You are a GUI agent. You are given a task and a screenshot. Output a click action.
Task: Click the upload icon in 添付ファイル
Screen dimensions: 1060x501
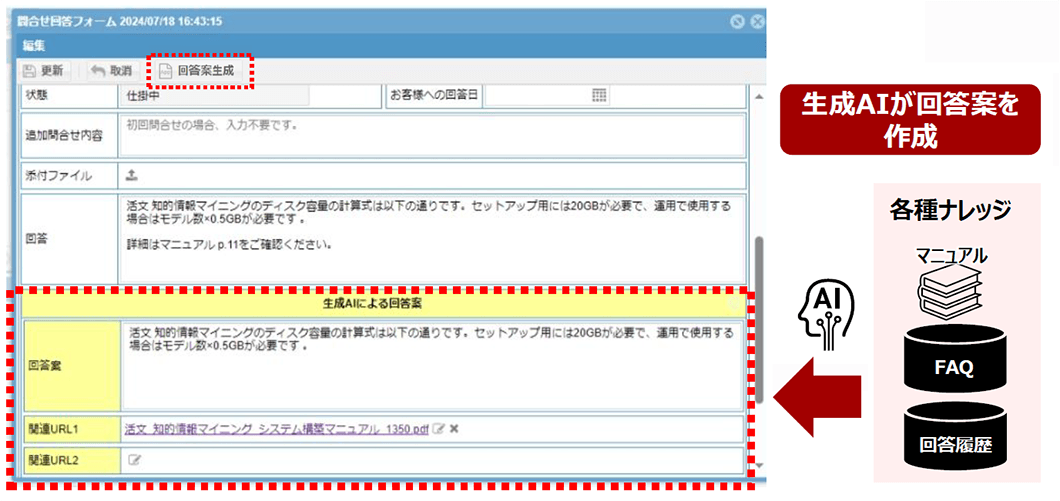pos(132,176)
